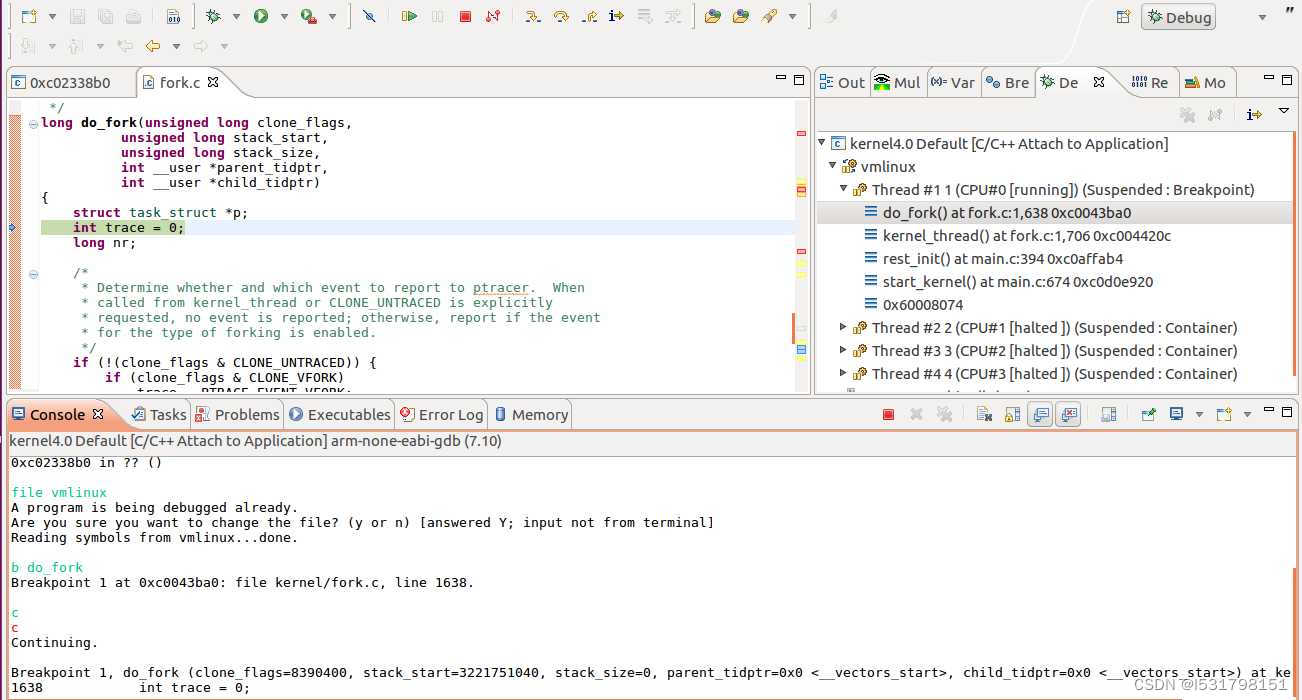The width and height of the screenshot is (1302, 700).
Task: Clear the Console output
Action: coord(983,413)
